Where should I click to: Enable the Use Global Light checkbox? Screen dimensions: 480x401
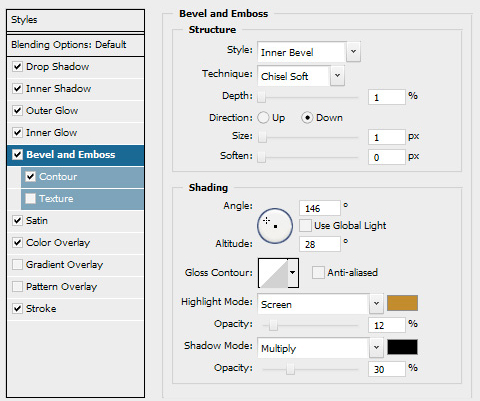(305, 226)
